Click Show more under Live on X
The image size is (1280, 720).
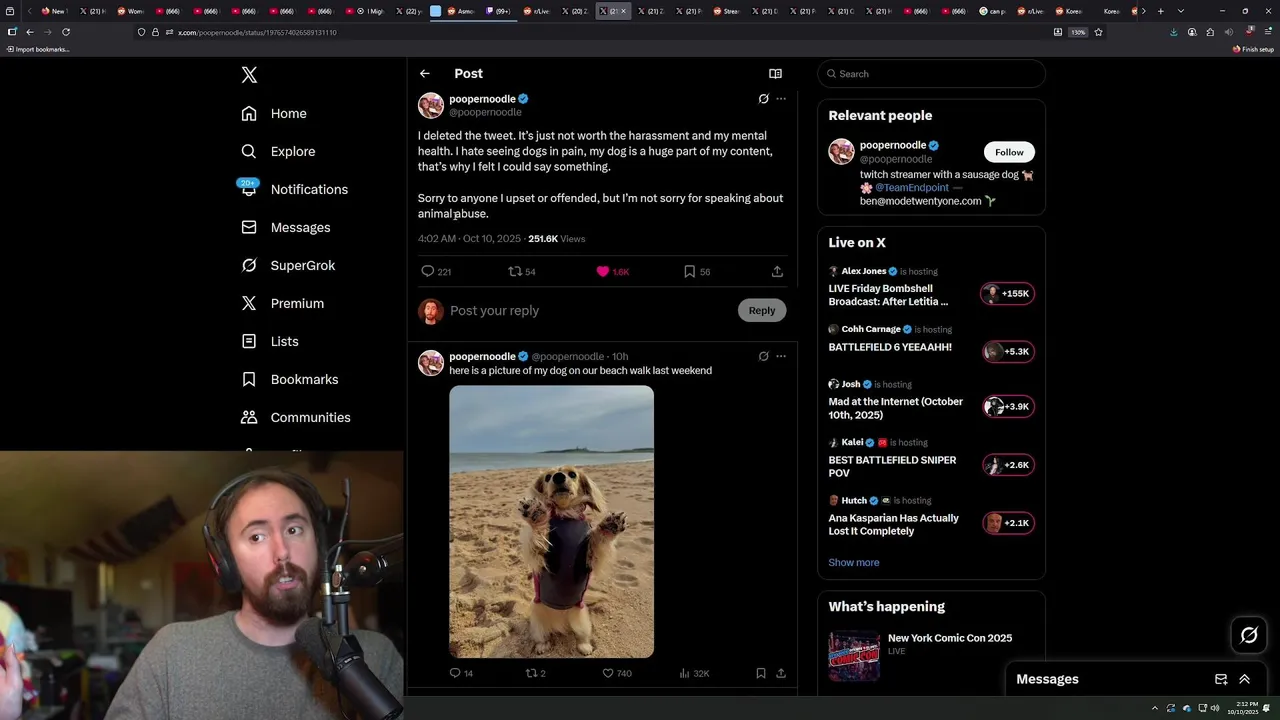coord(854,562)
